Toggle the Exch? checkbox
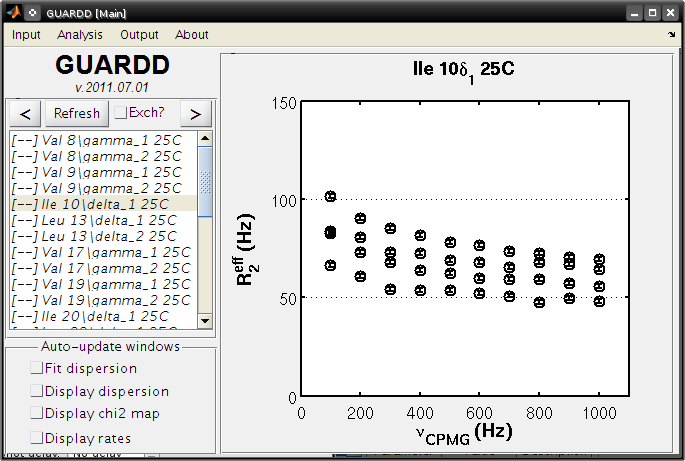685x461 pixels. coord(121,113)
